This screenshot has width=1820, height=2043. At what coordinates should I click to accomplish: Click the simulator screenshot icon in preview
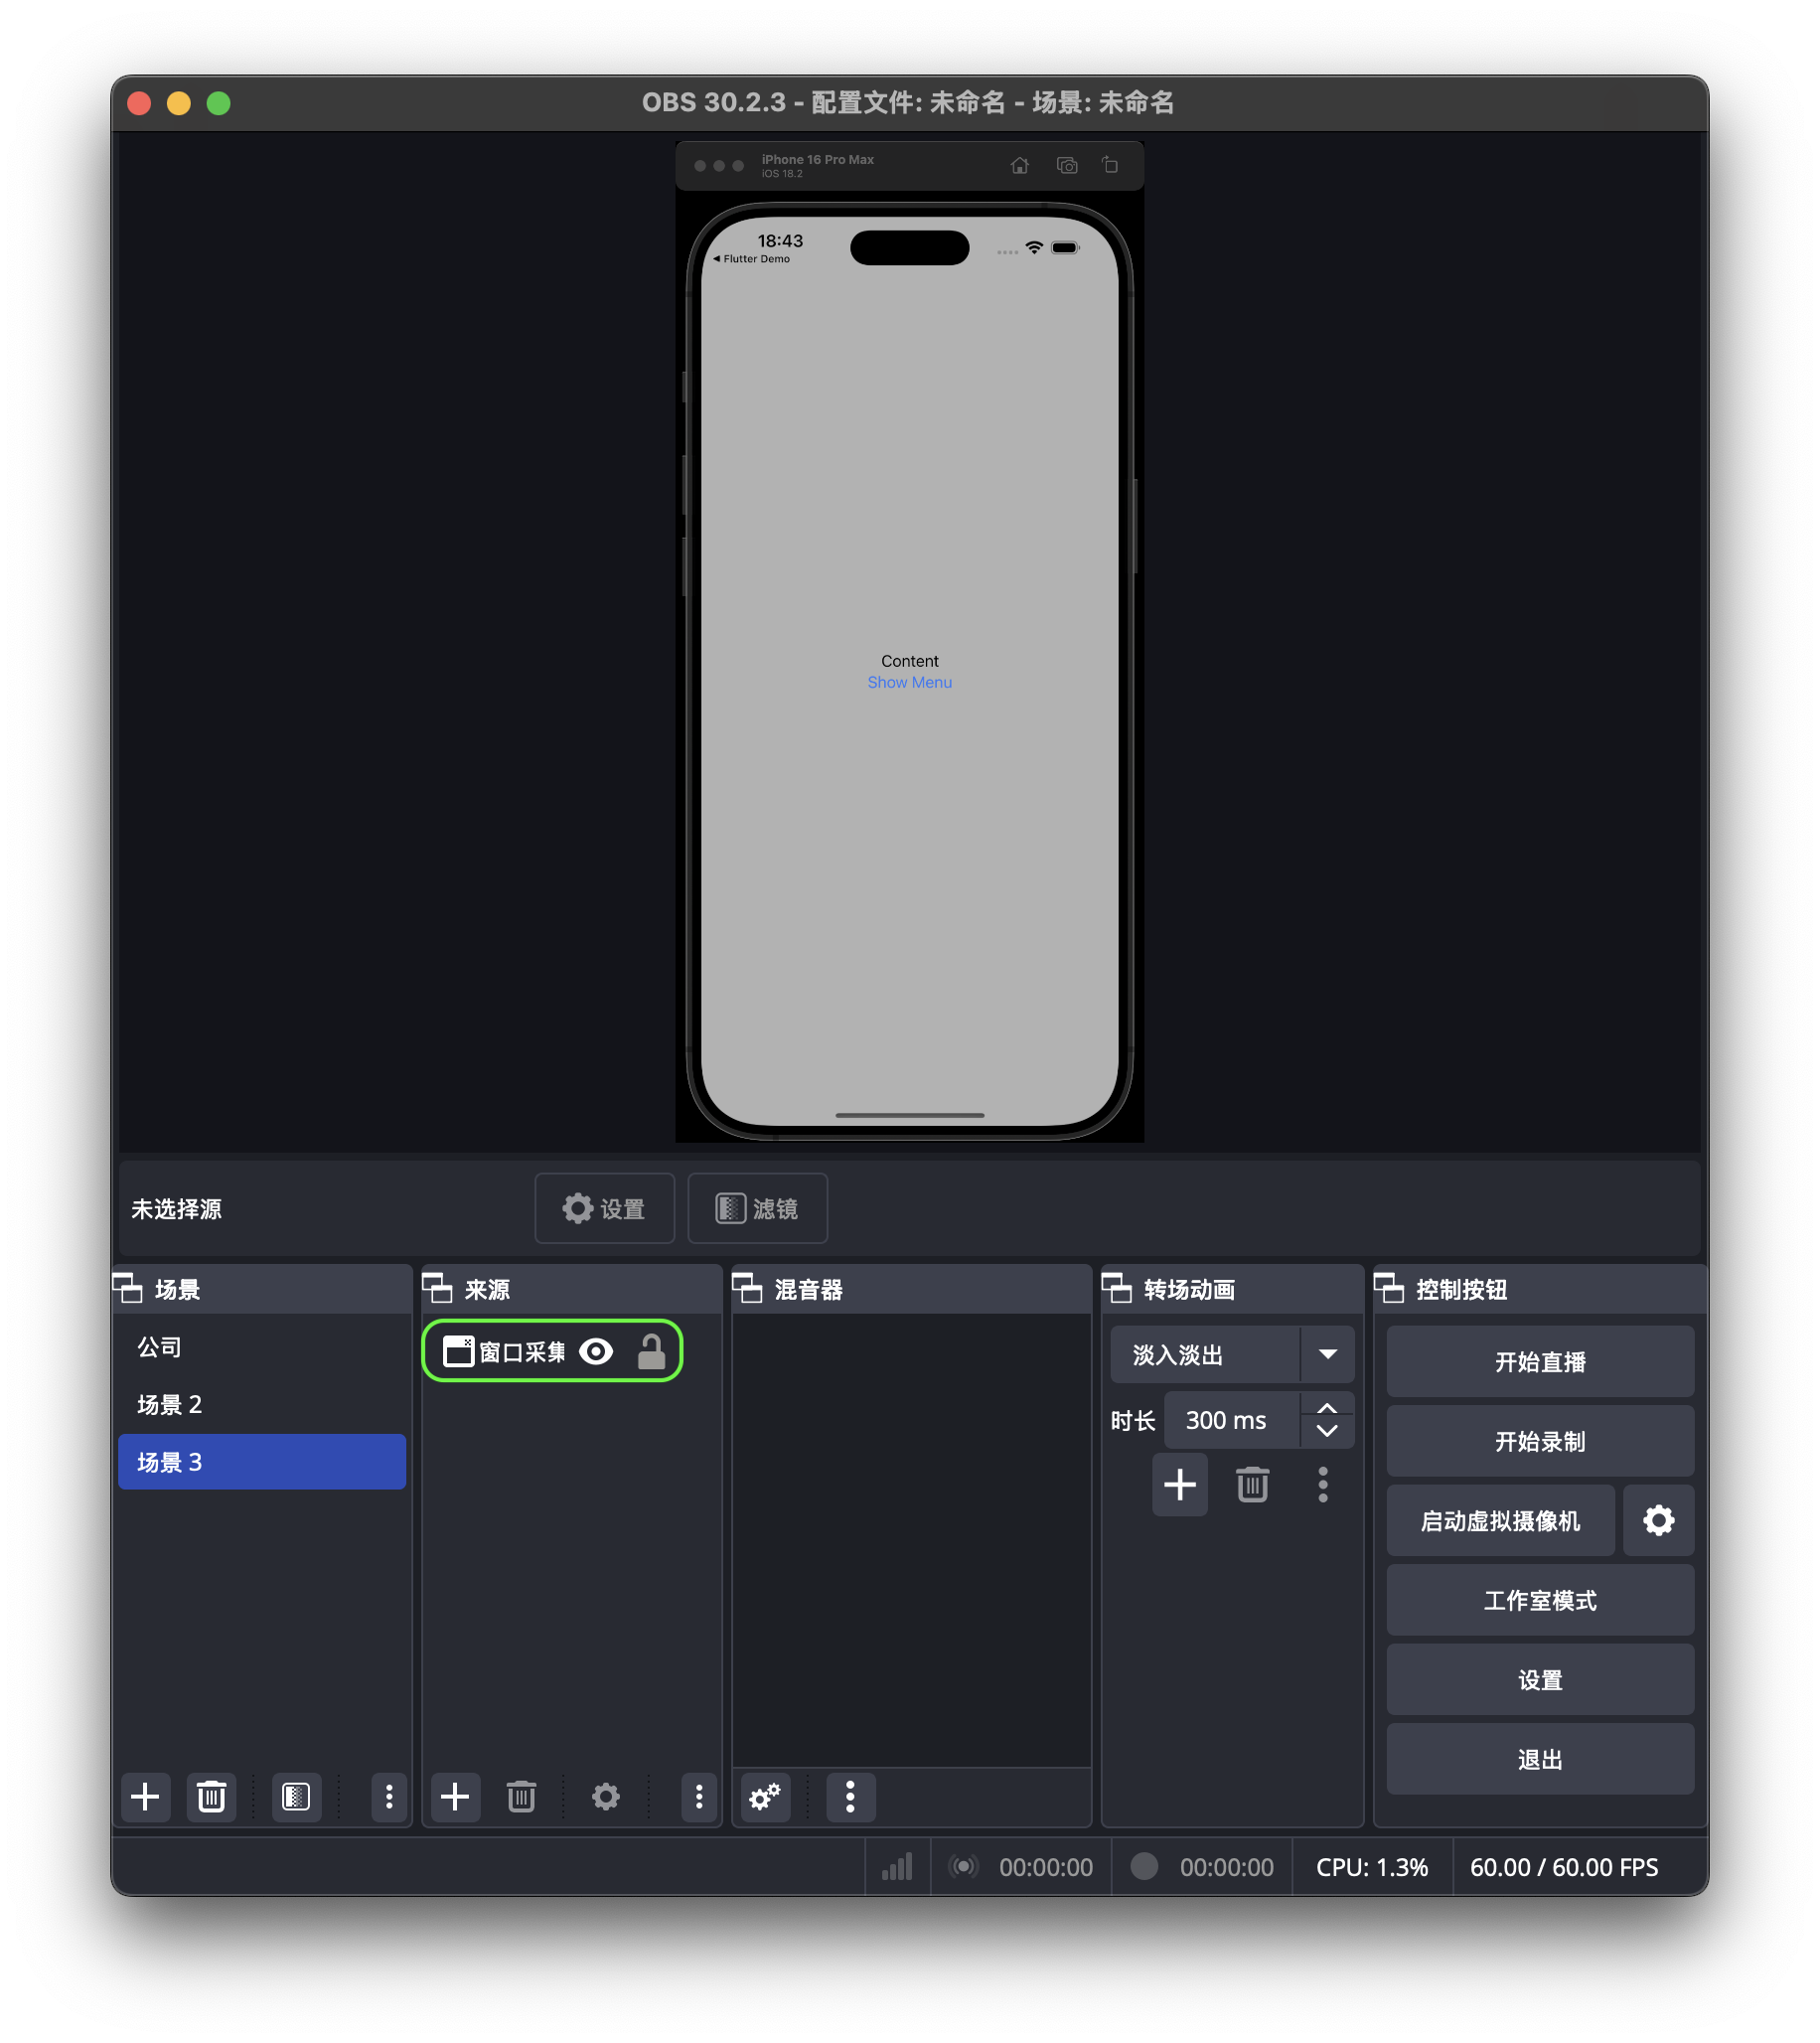click(1067, 166)
